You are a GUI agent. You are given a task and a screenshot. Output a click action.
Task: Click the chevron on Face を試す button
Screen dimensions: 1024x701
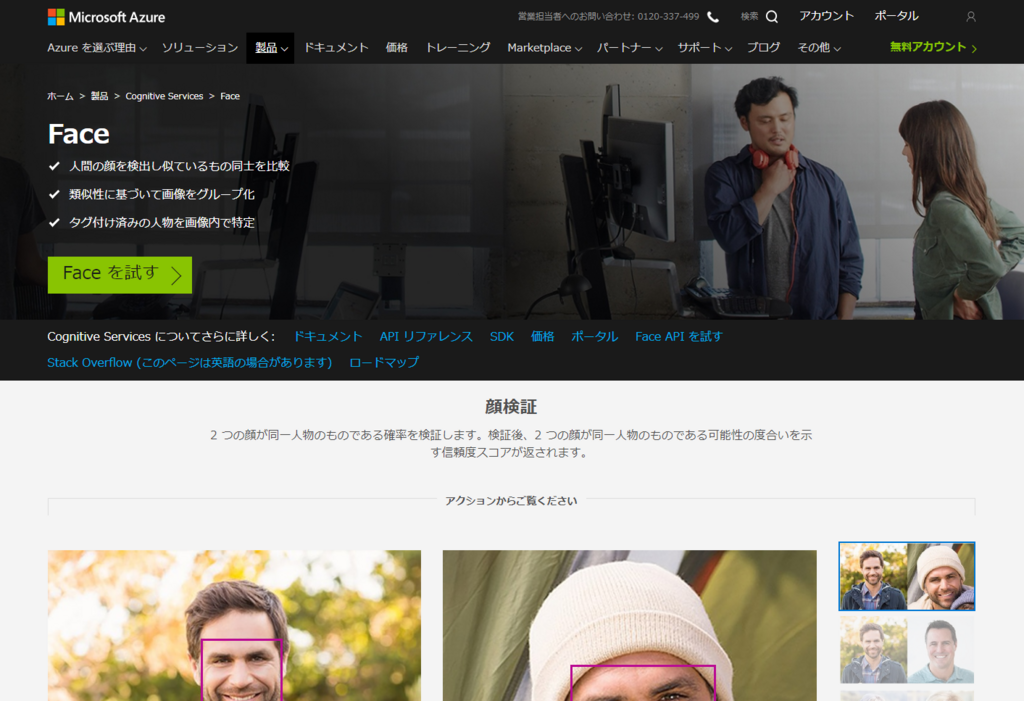(176, 275)
